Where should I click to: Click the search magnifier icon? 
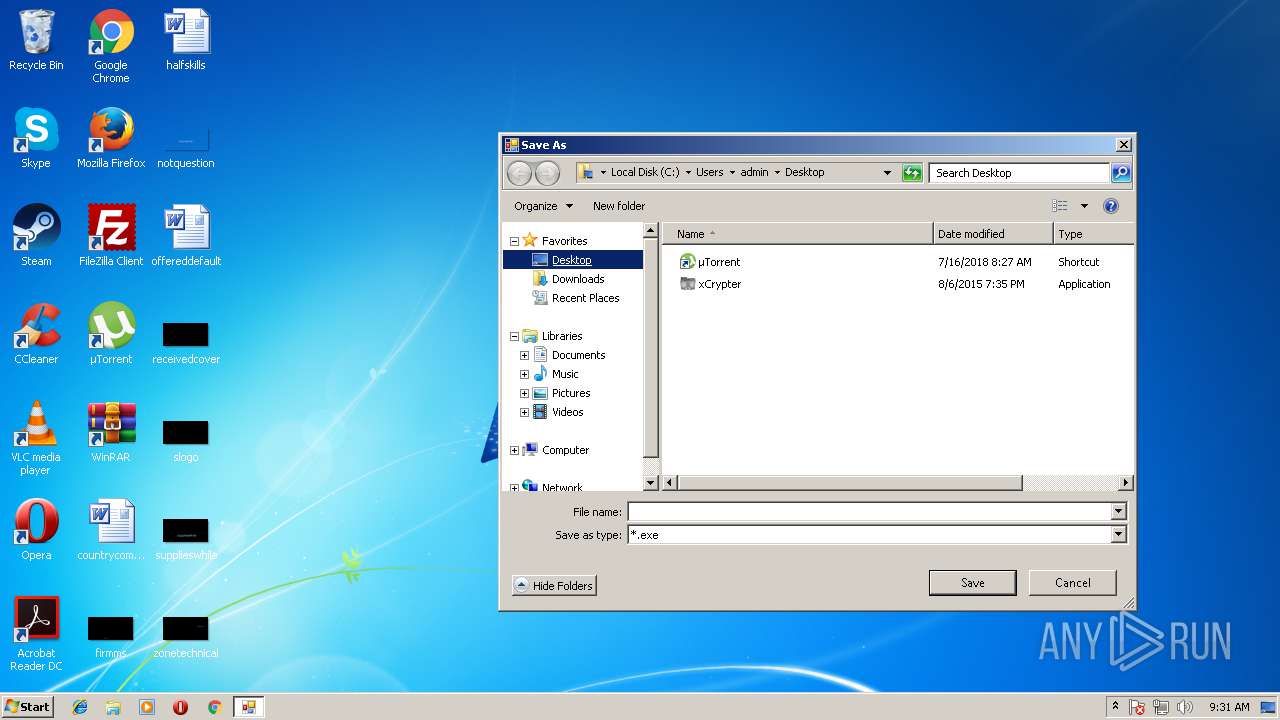(x=1121, y=173)
